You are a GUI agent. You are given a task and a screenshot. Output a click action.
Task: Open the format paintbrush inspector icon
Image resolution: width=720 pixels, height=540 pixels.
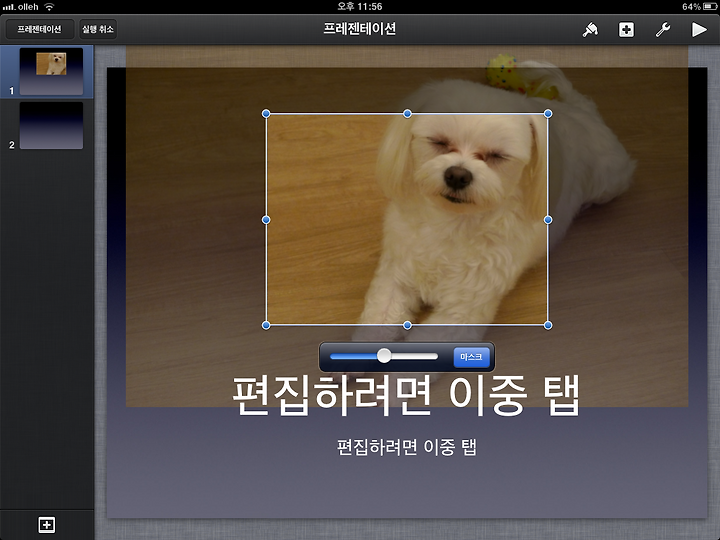[590, 30]
